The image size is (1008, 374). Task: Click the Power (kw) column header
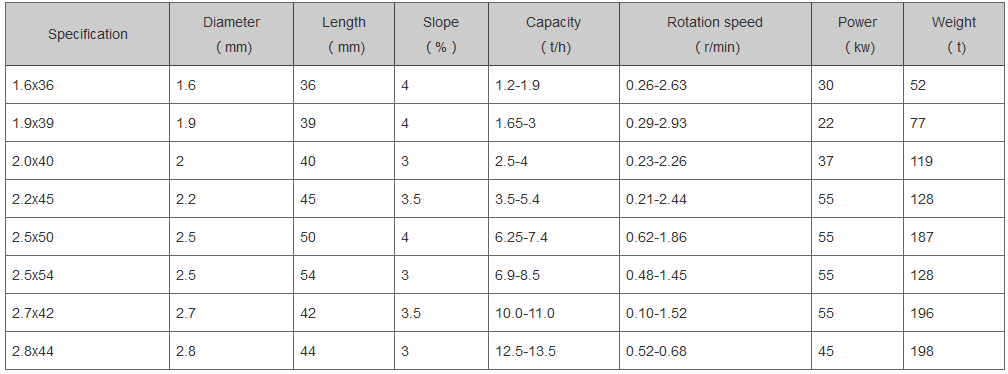coord(857,35)
